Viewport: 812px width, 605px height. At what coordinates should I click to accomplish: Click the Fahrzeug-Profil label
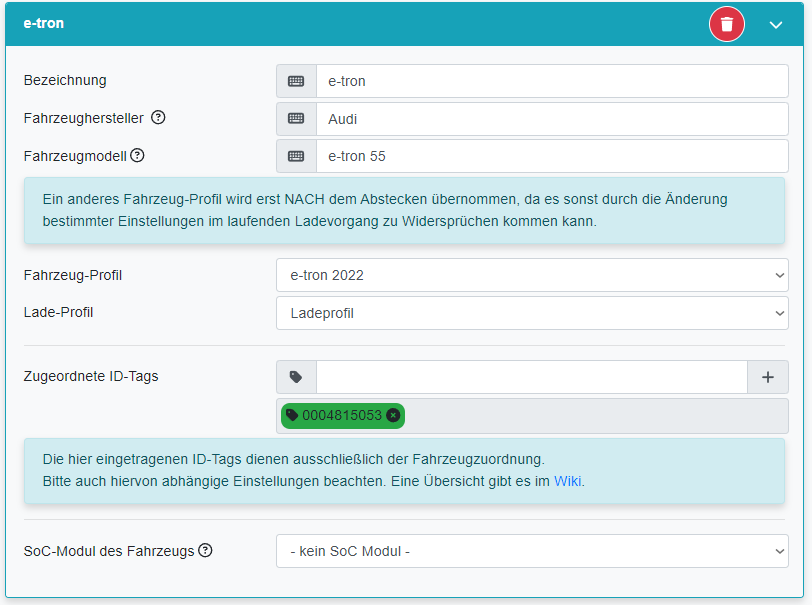[x=72, y=275]
